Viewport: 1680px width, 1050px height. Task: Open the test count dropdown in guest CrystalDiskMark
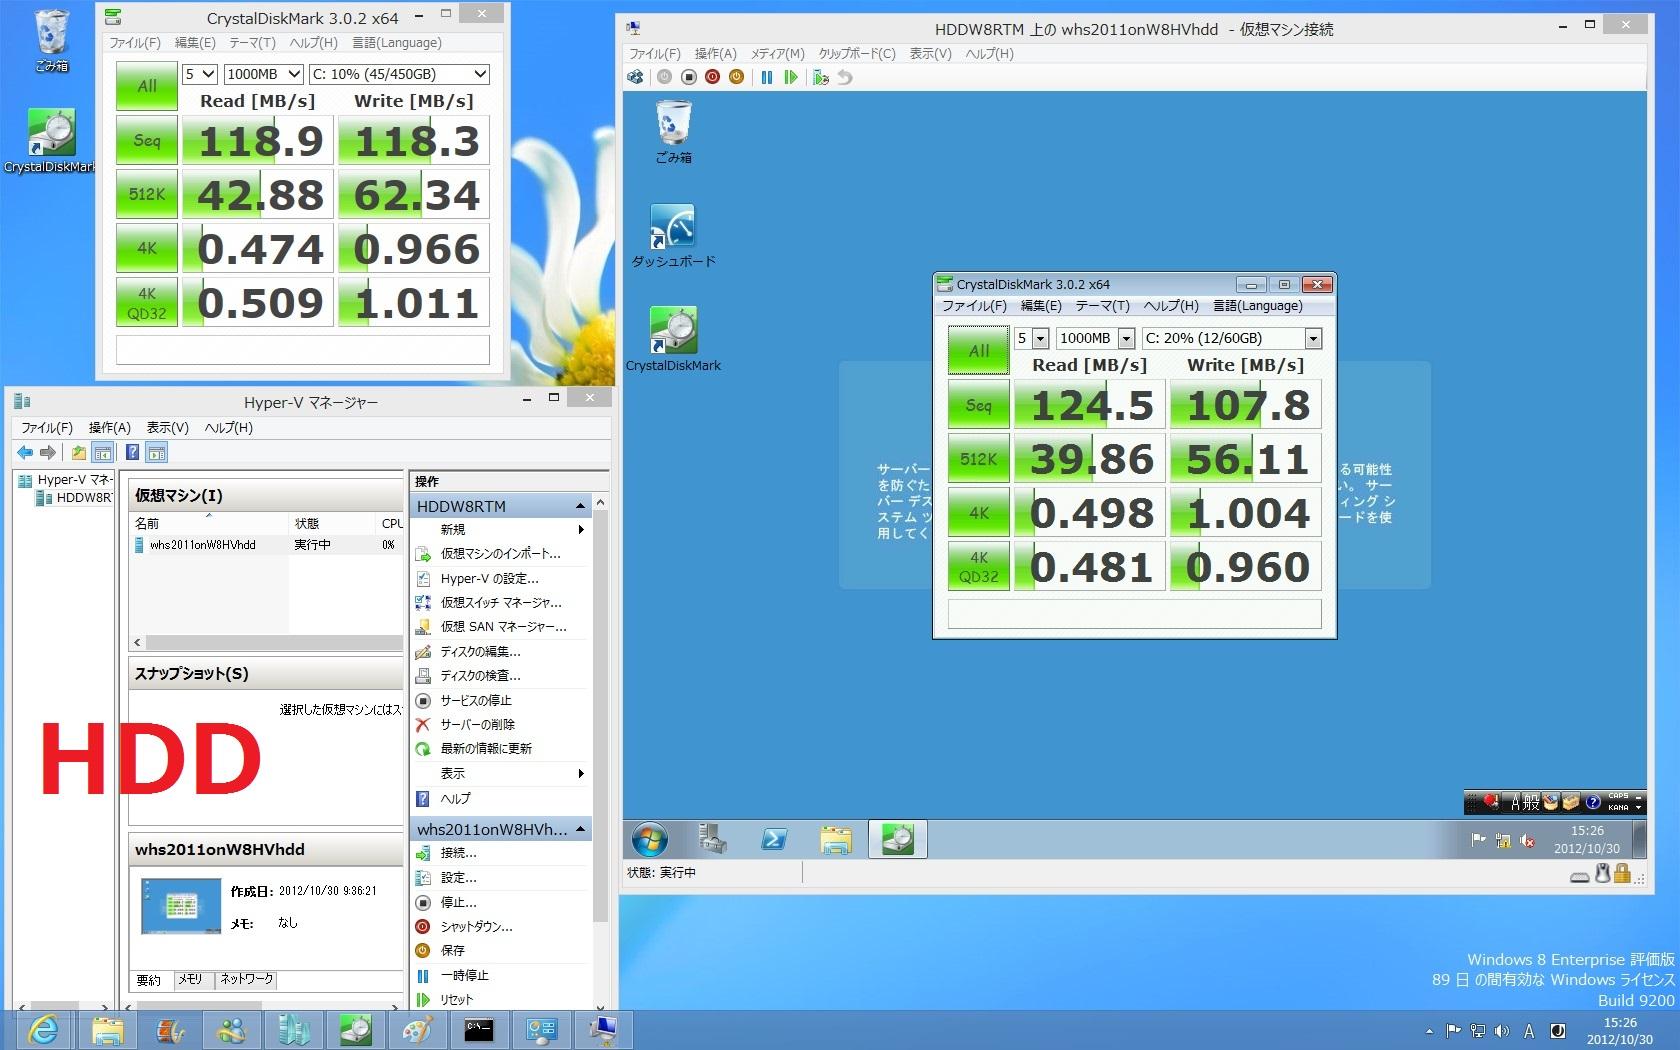pos(1031,338)
